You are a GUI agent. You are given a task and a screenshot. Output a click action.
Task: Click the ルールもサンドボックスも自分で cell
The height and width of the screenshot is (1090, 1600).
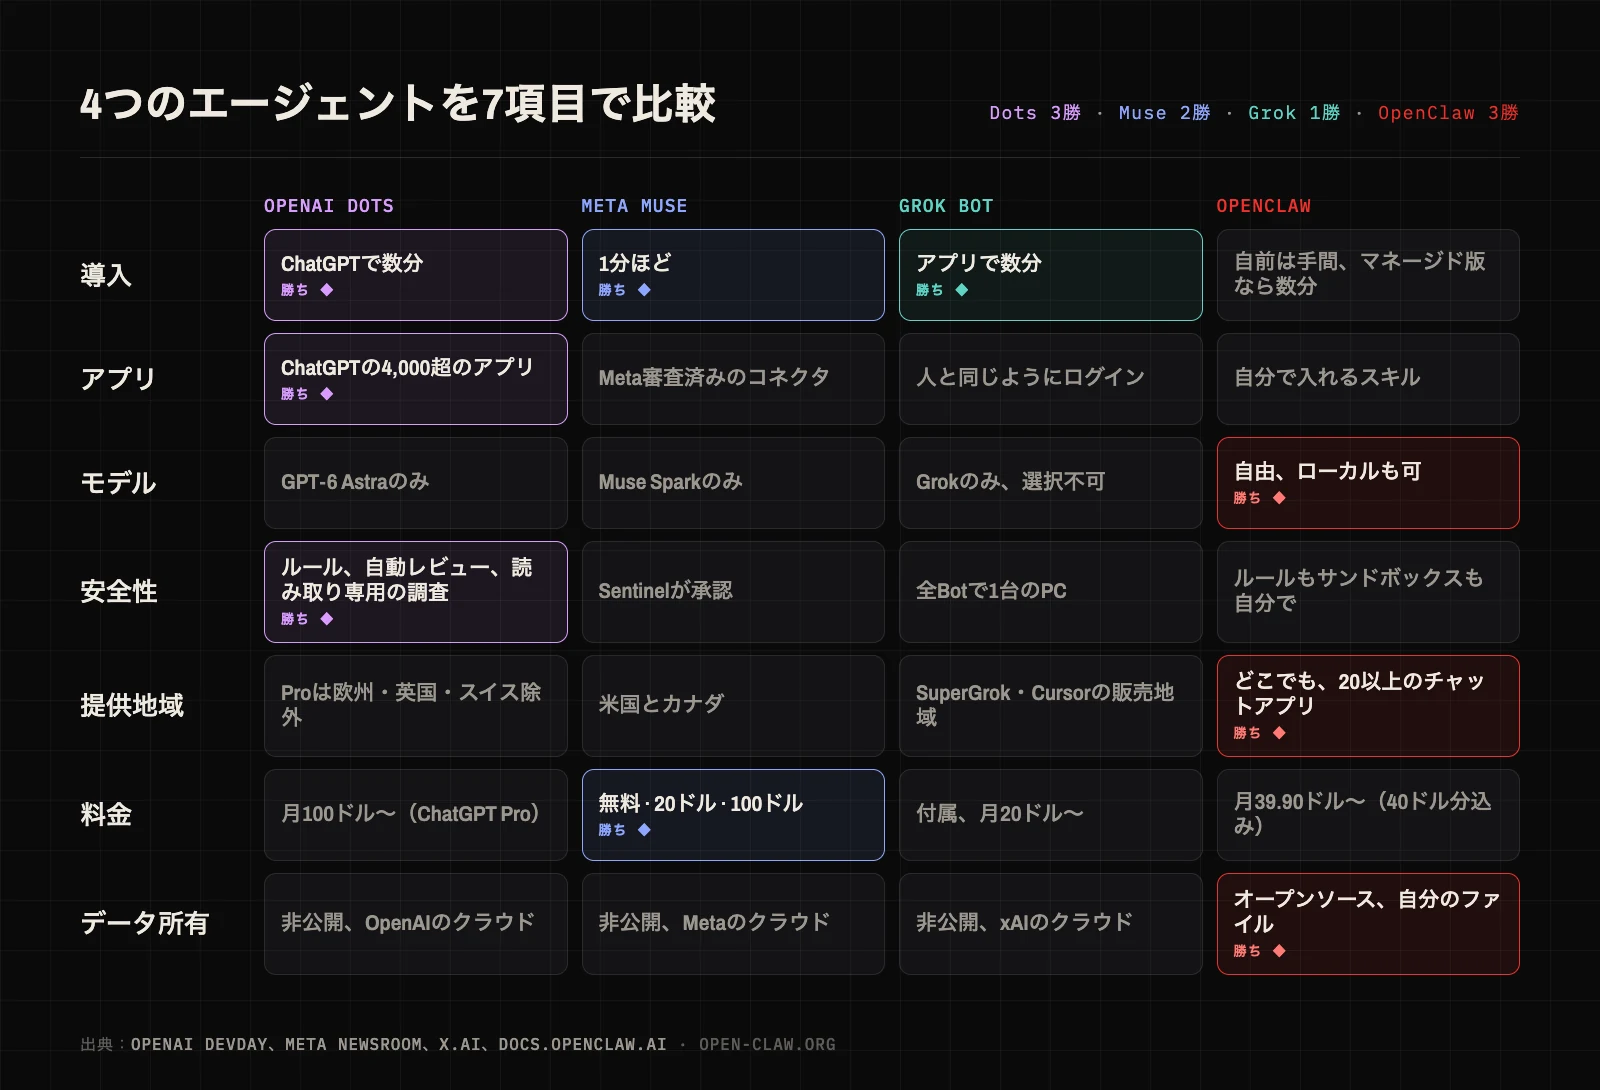[x=1368, y=592]
